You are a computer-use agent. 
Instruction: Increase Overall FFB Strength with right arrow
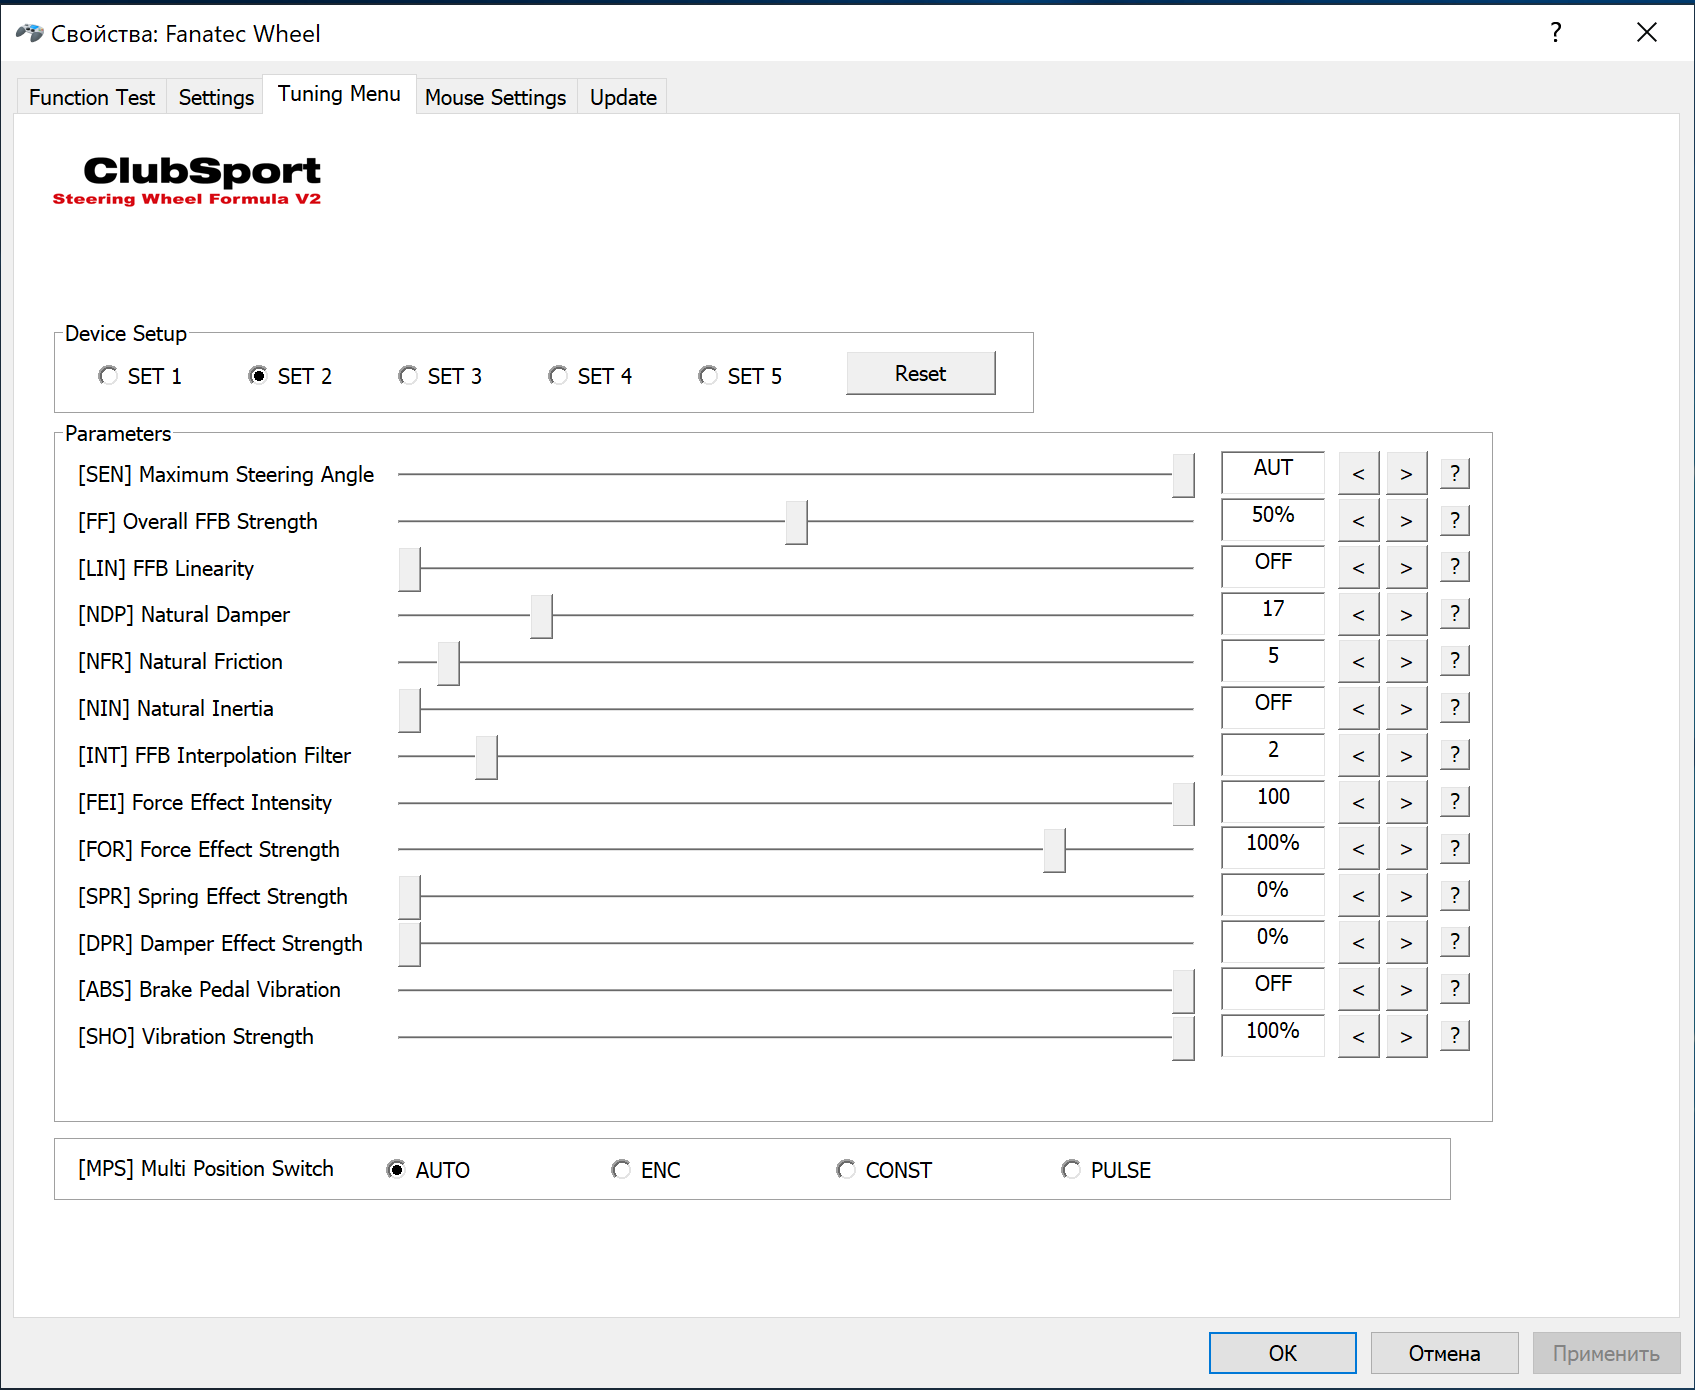(x=1406, y=521)
